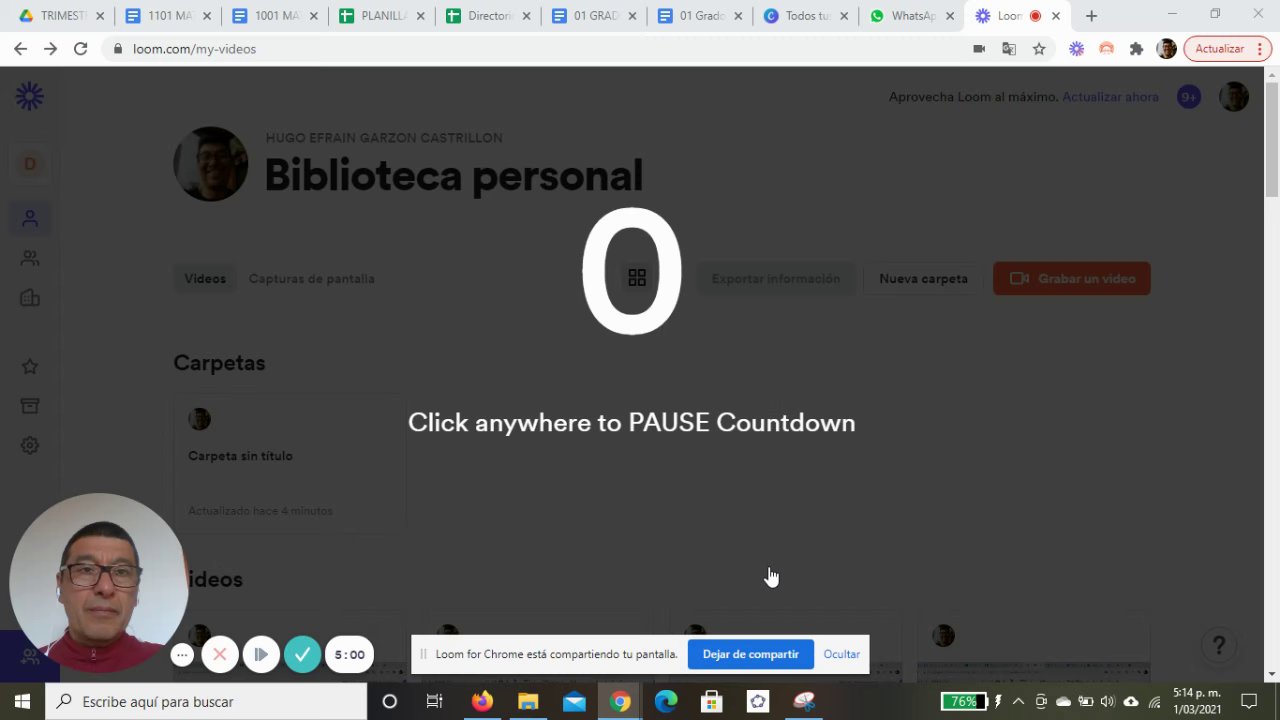Hide the sharing bar with Ocultar
This screenshot has height=720, width=1280.
841,654
